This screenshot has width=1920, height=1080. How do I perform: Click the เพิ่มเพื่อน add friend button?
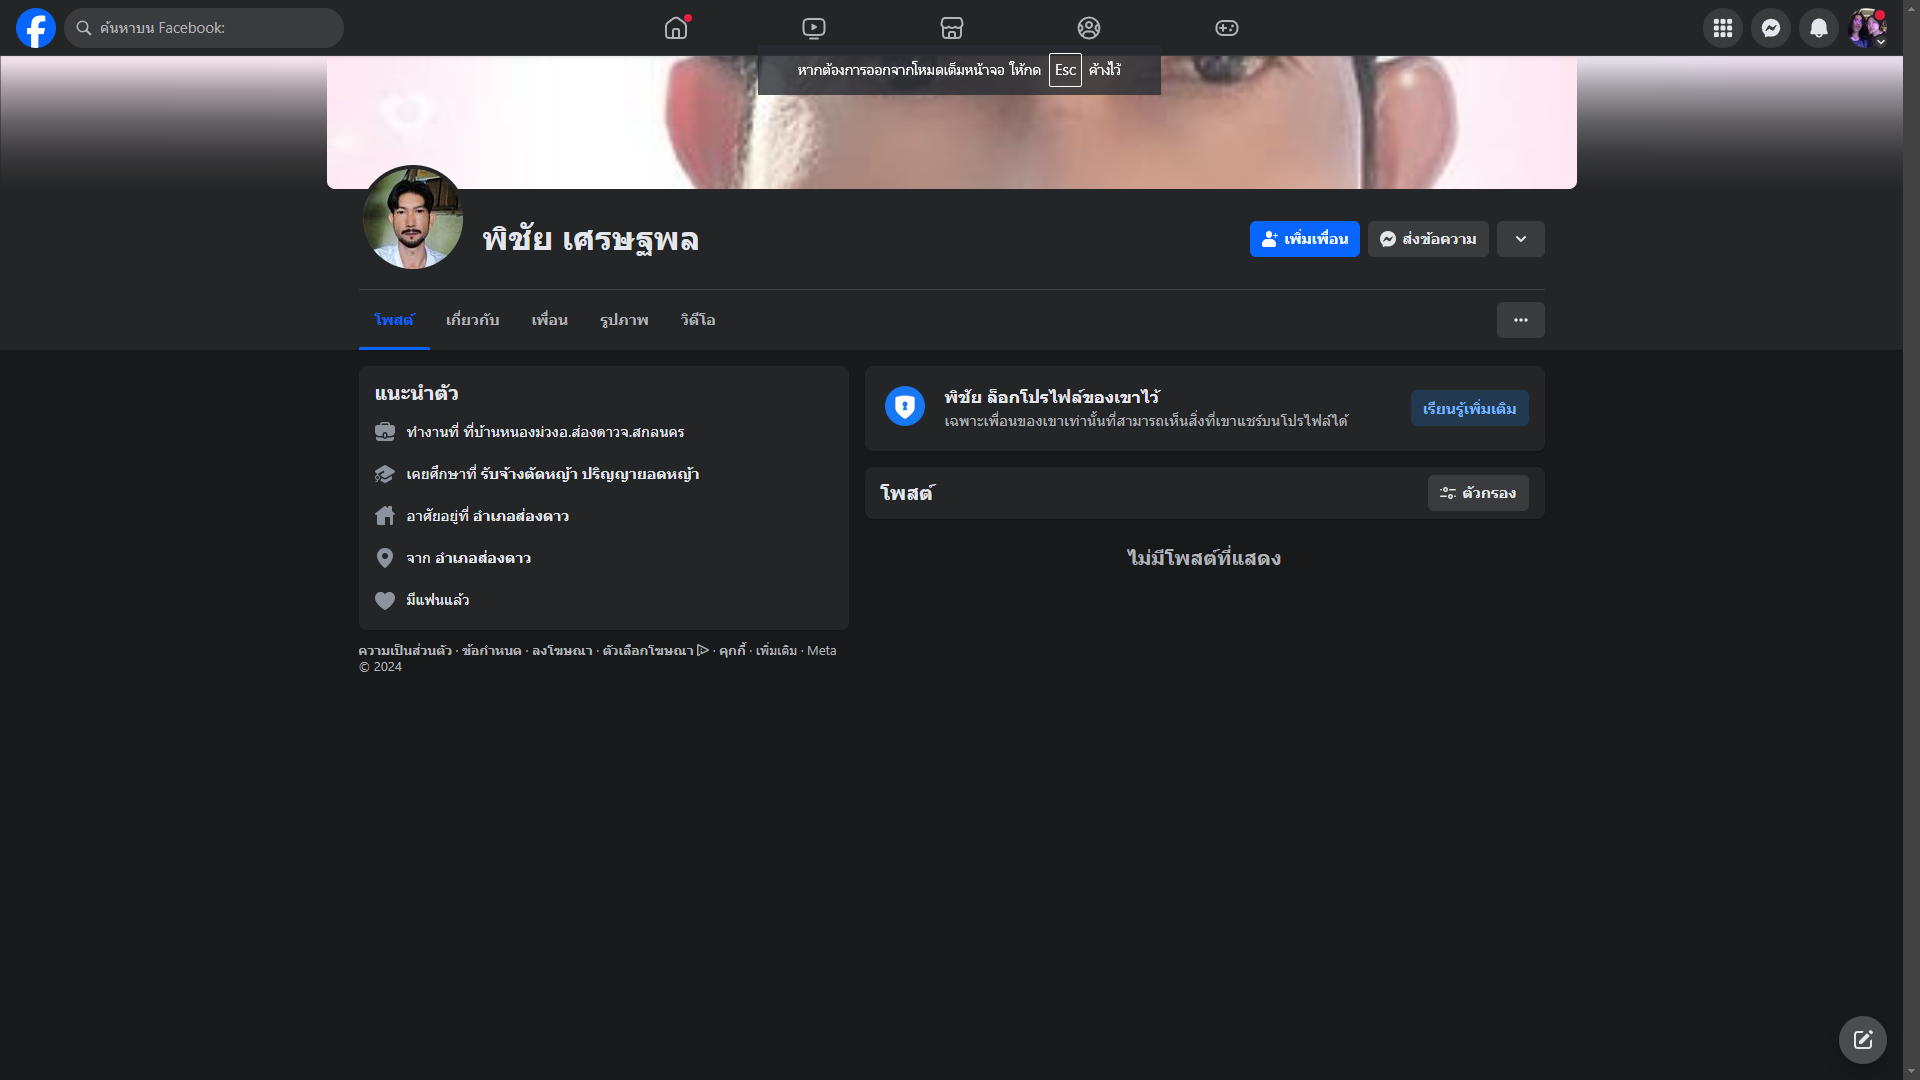click(x=1304, y=239)
